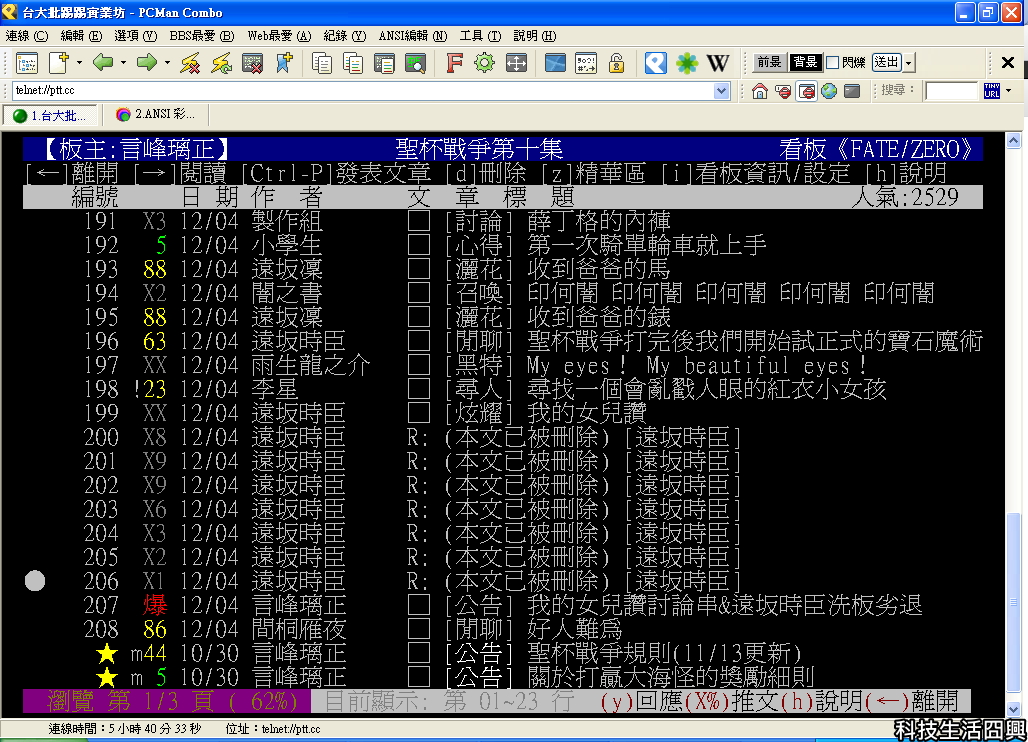Viewport: 1028px width, 742px height.
Task: Click the green flower icon
Action: (686, 63)
